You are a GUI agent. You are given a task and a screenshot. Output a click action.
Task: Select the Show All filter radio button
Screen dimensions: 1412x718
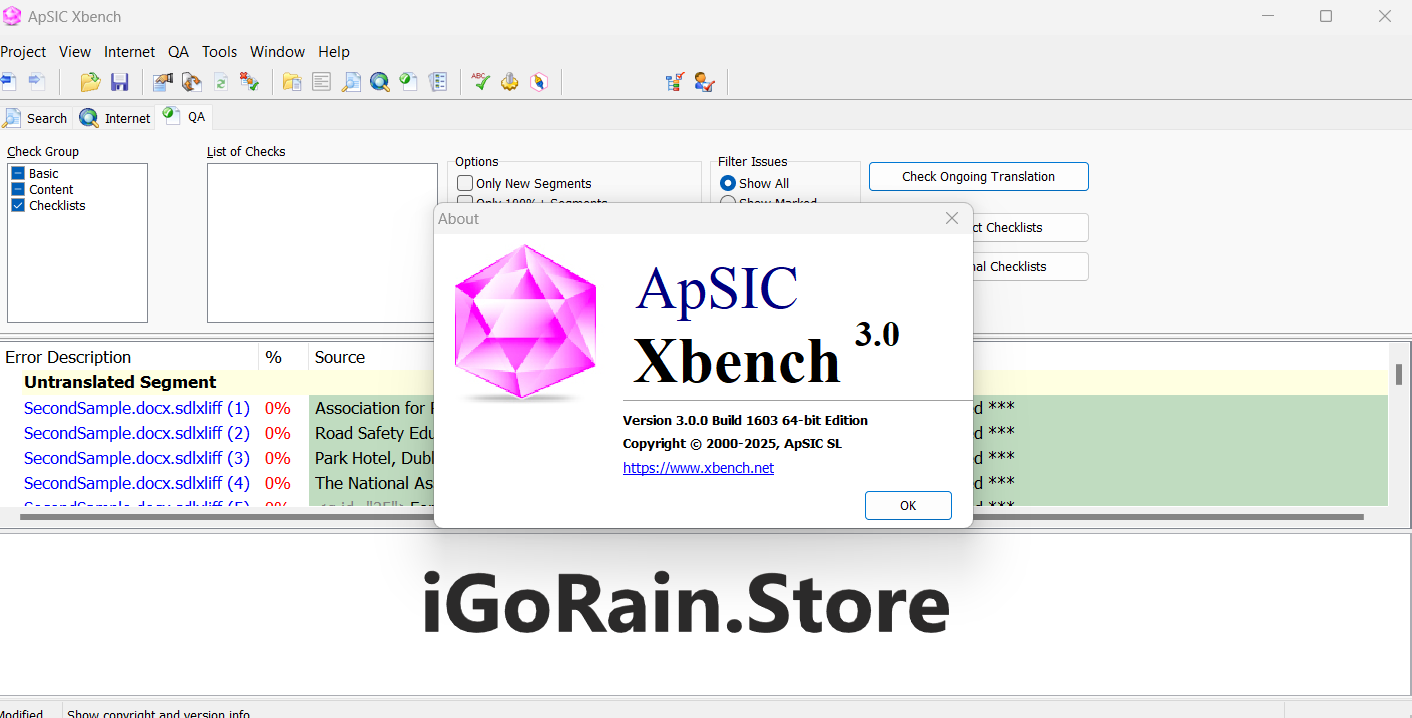click(x=728, y=183)
